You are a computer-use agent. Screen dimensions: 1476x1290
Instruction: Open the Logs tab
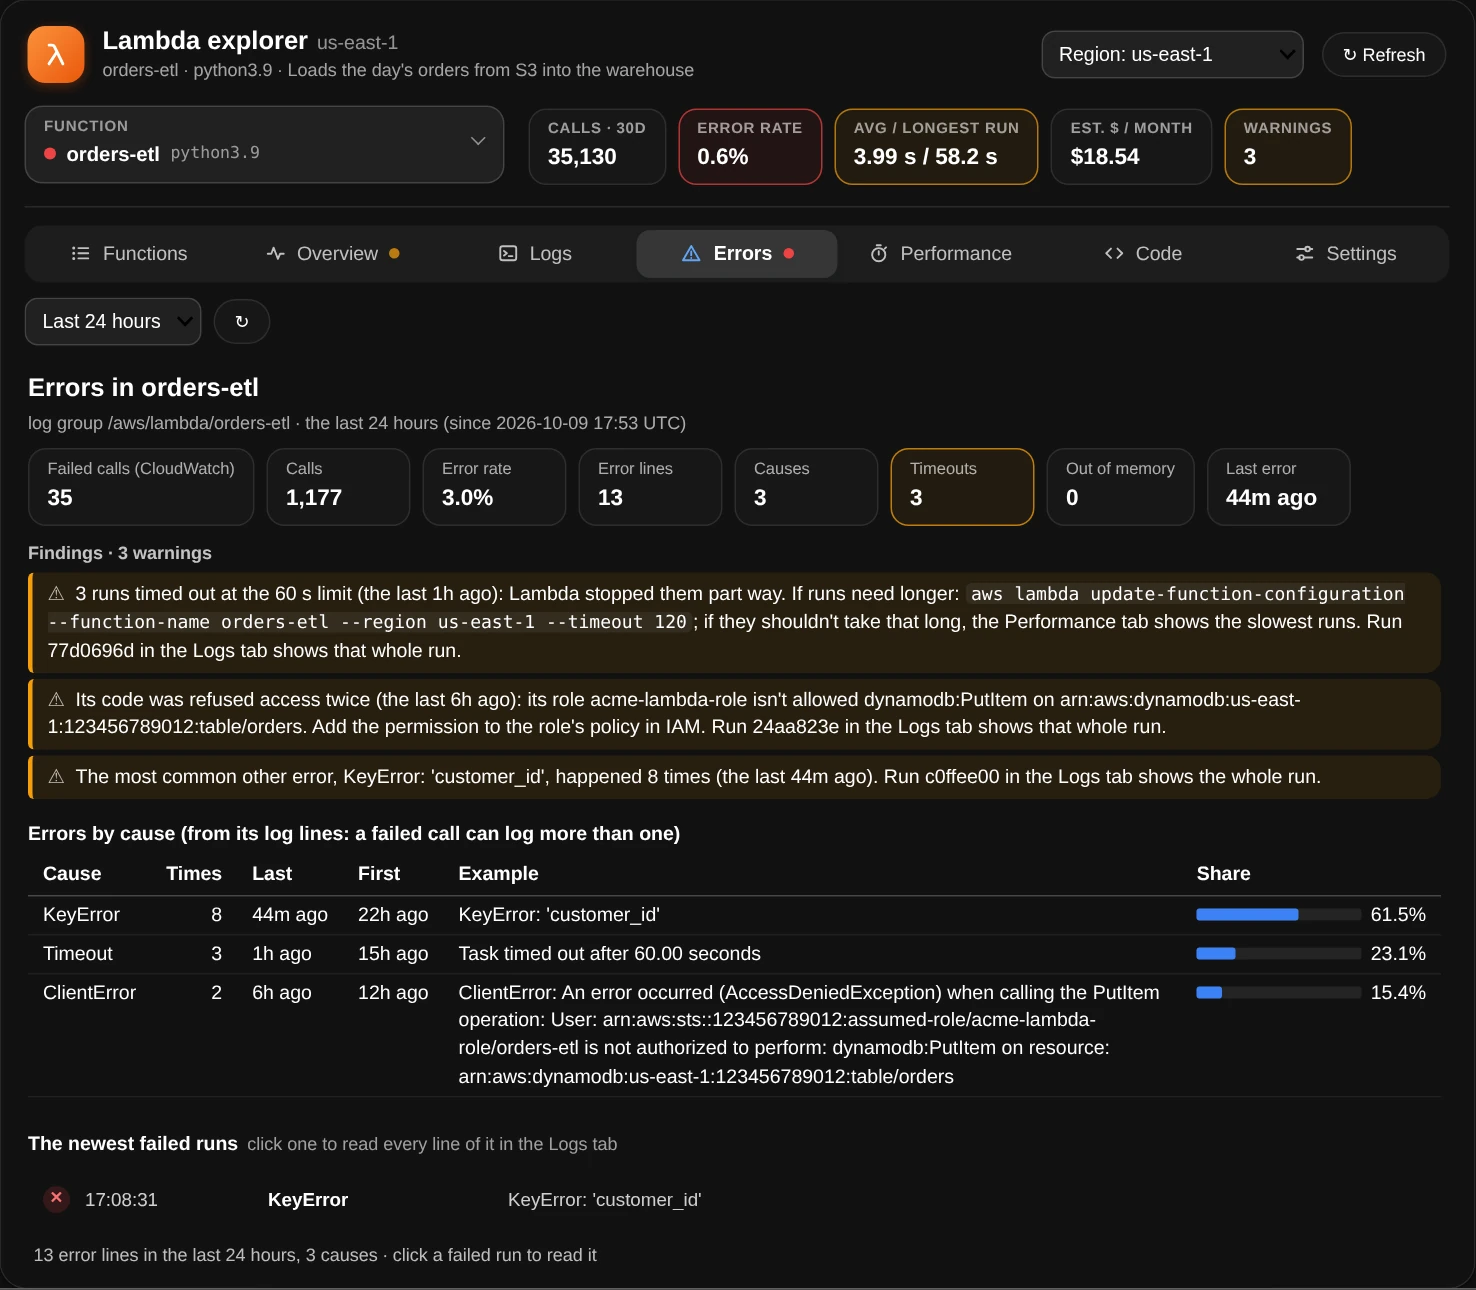click(535, 254)
